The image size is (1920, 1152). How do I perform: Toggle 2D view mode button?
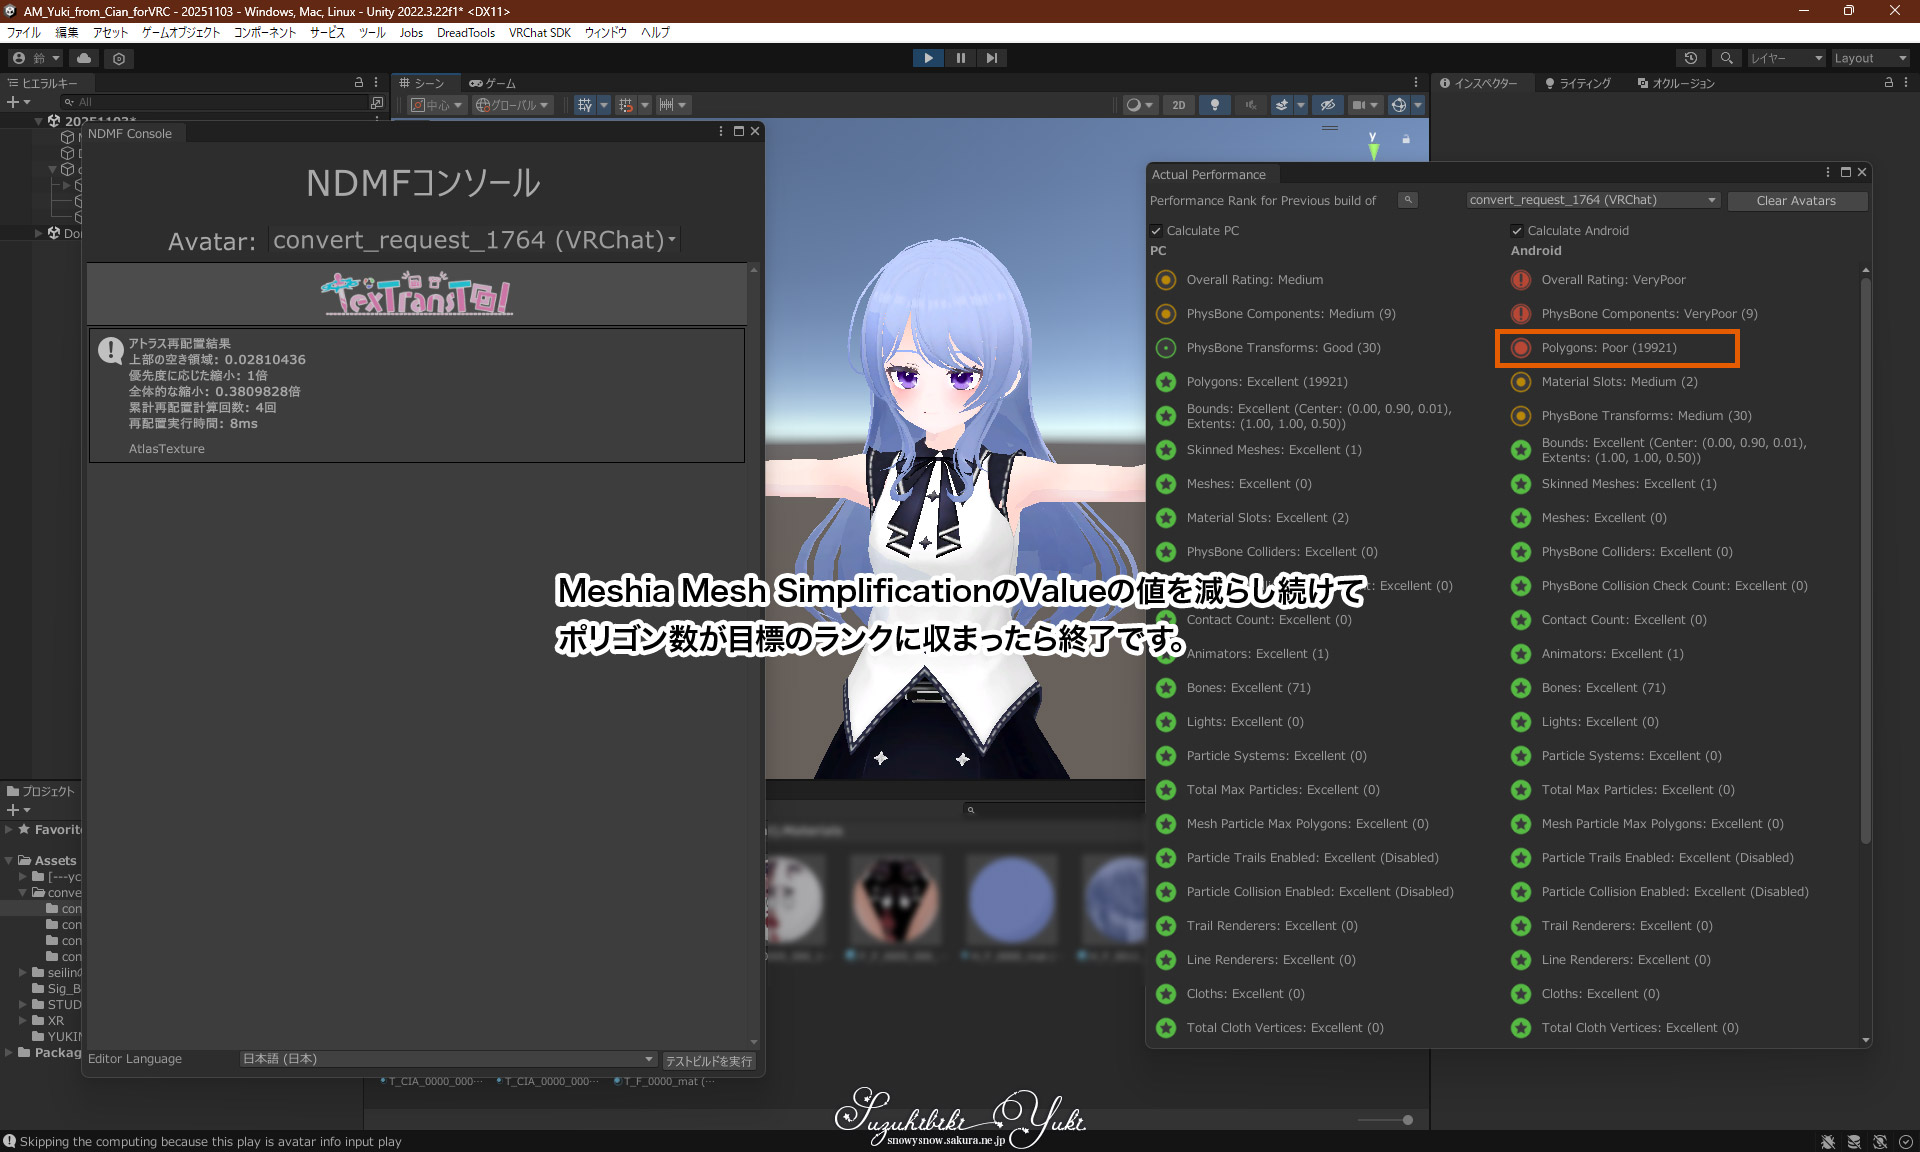tap(1179, 105)
